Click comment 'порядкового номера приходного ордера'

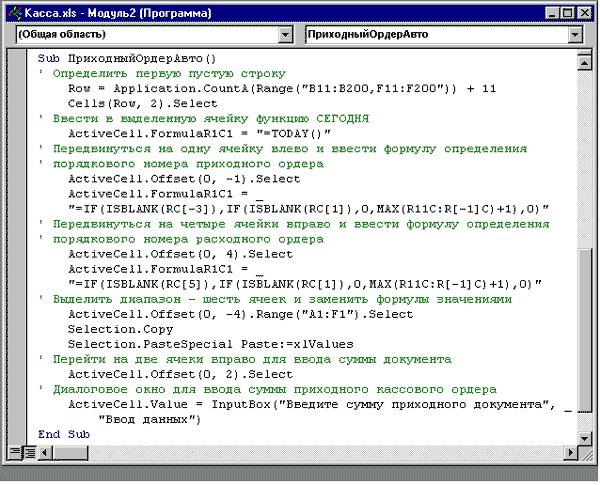pyautogui.click(x=188, y=164)
